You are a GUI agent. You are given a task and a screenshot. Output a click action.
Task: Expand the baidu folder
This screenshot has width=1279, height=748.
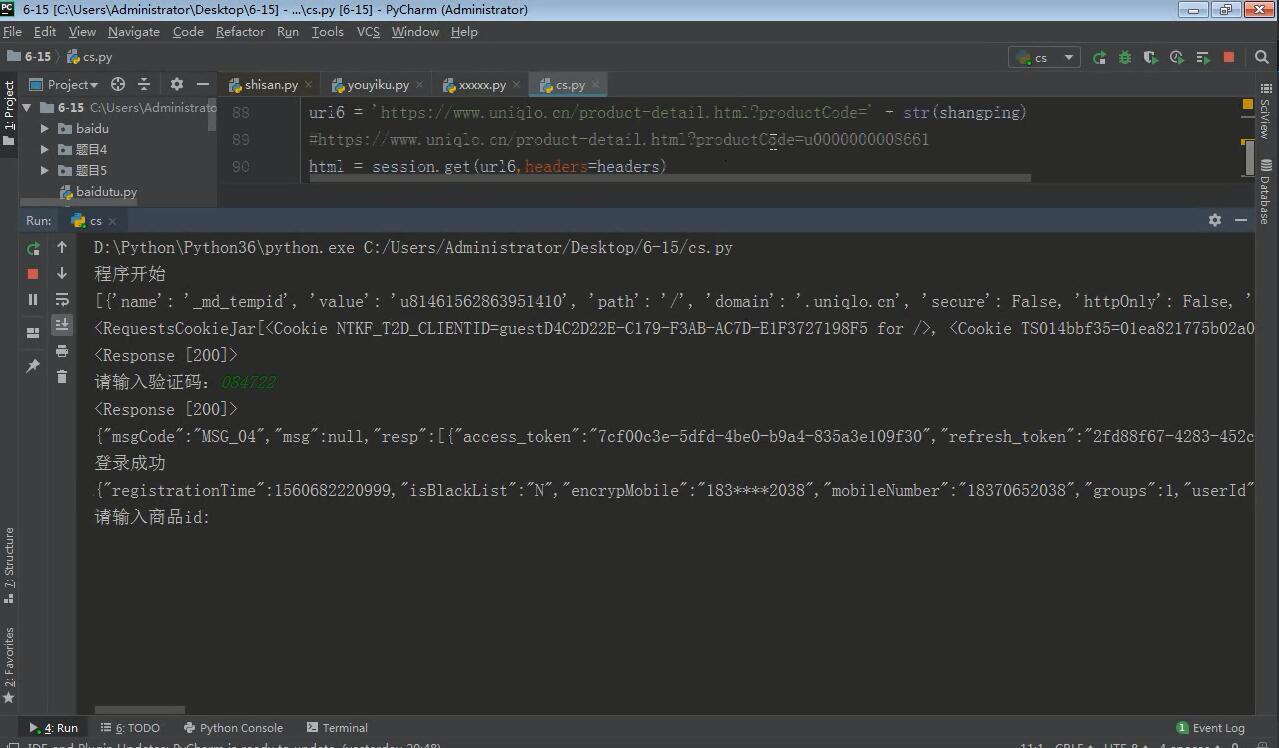tap(44, 128)
